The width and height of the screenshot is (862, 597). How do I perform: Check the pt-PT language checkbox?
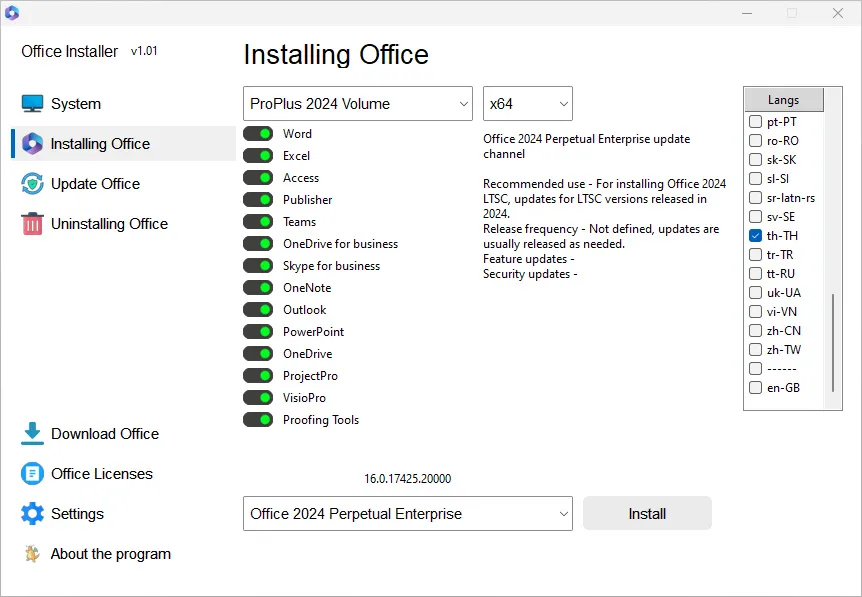pyautogui.click(x=755, y=121)
